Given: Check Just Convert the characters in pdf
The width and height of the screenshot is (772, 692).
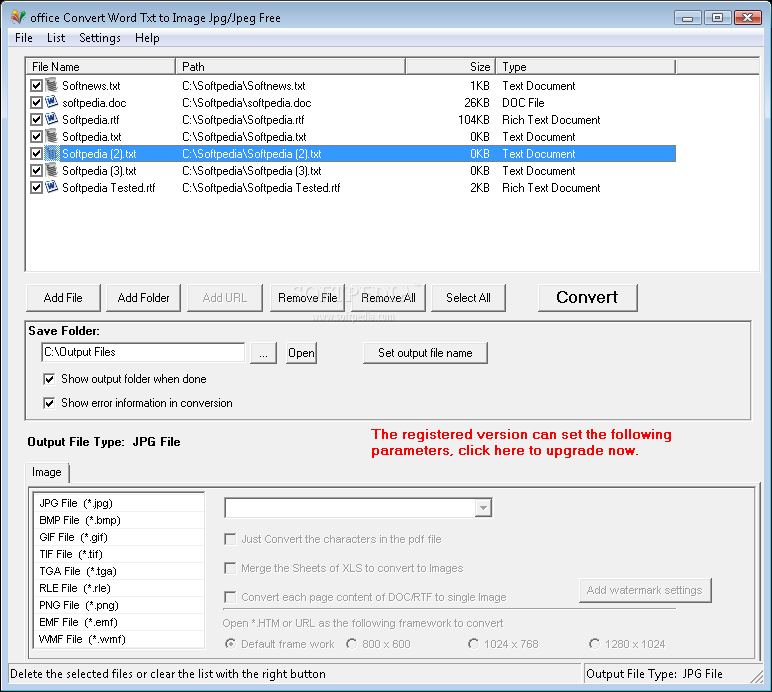Looking at the screenshot, I should (230, 539).
